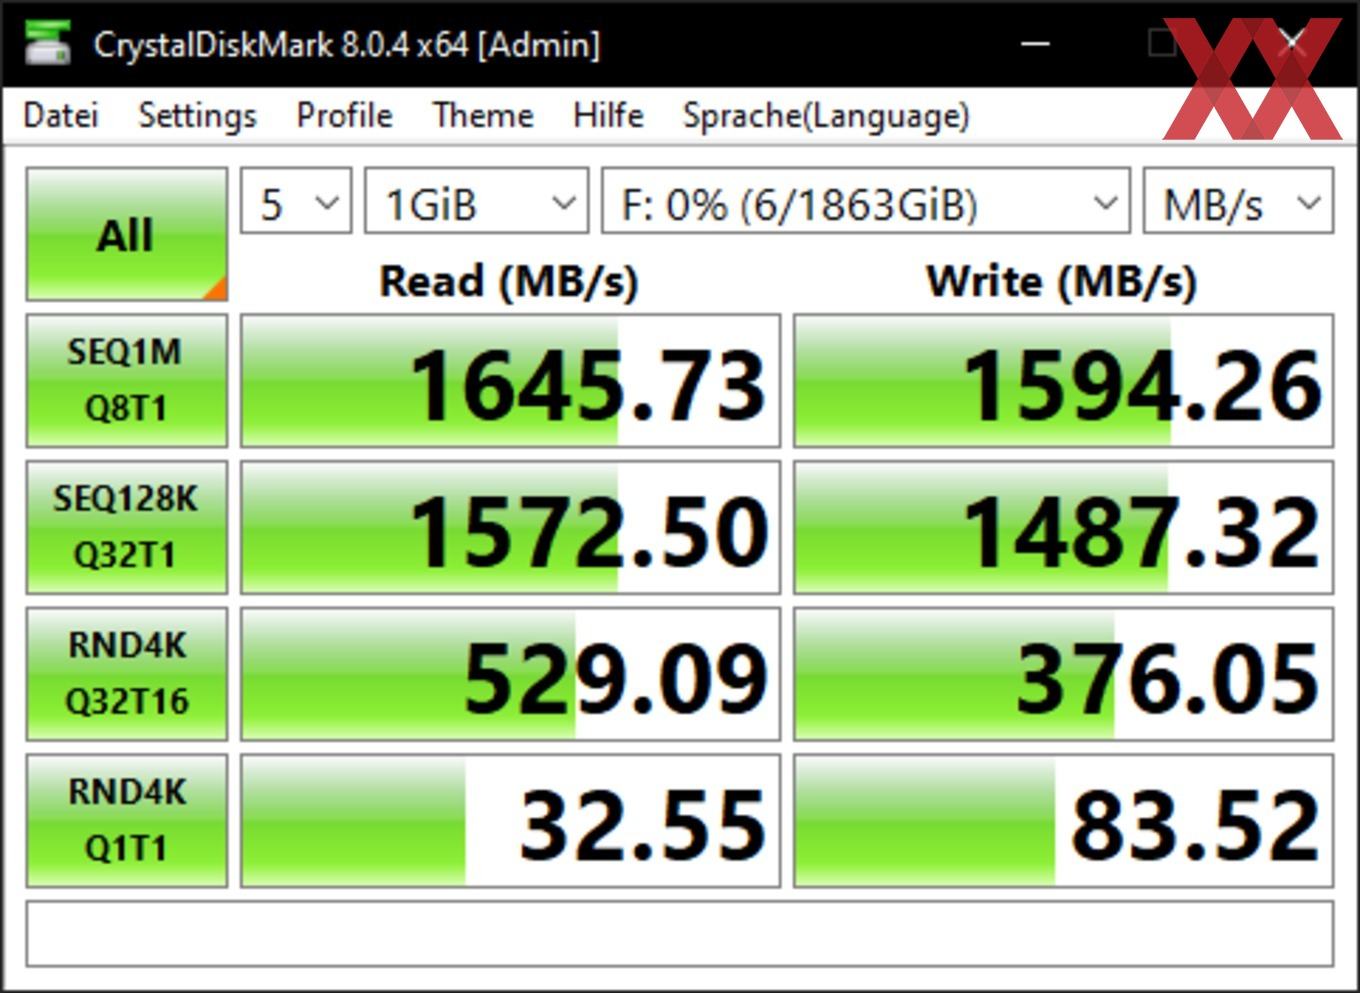This screenshot has height=993, width=1360.
Task: Minimize the CrystalDiskMark window
Action: [1035, 43]
